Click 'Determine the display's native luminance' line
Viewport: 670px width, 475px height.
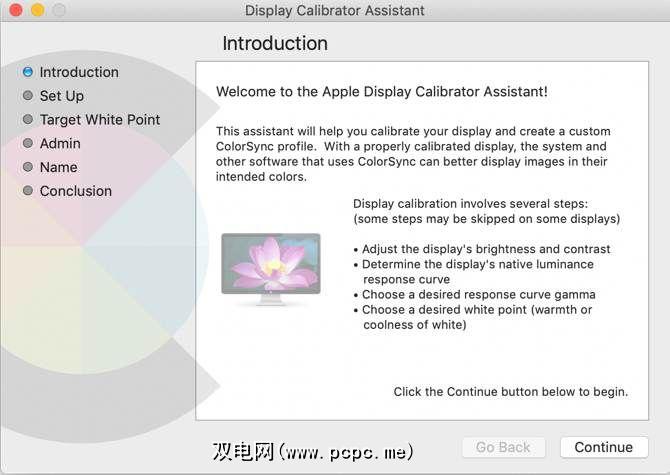click(x=473, y=264)
